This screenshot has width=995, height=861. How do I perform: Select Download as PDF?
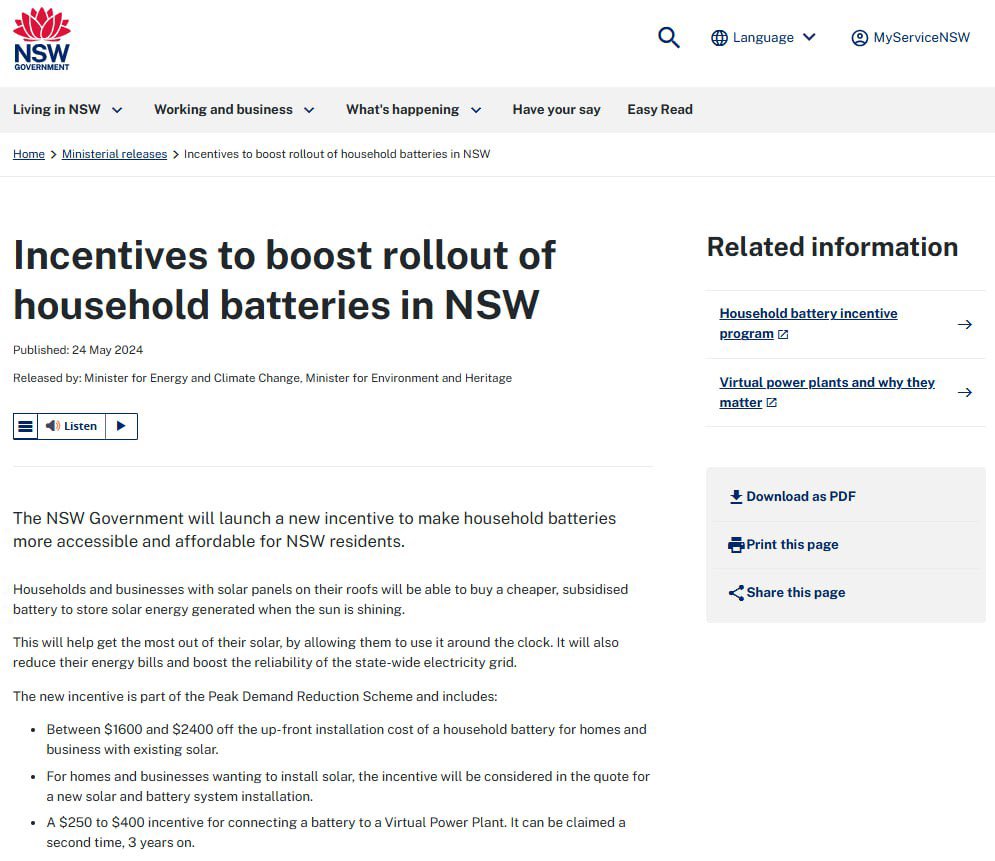[x=801, y=497]
